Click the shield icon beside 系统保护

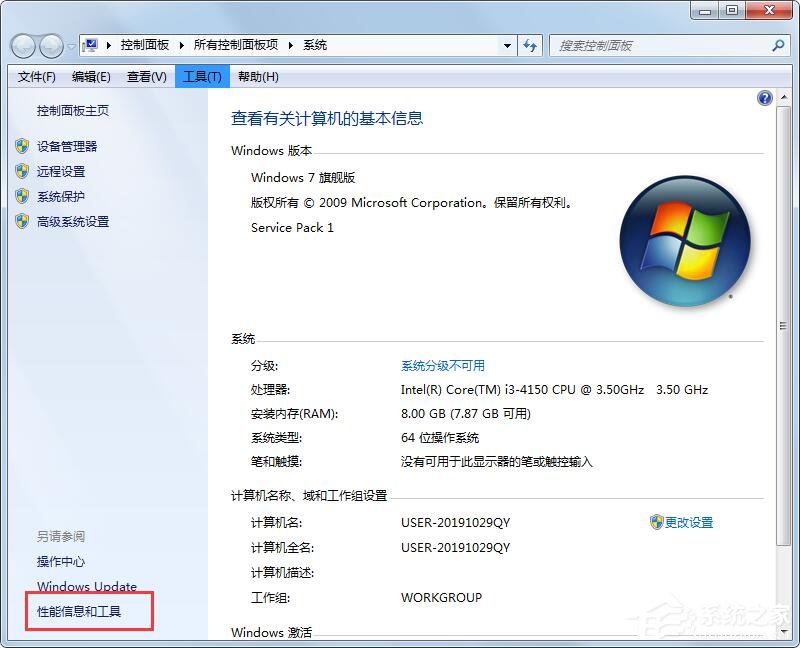23,196
